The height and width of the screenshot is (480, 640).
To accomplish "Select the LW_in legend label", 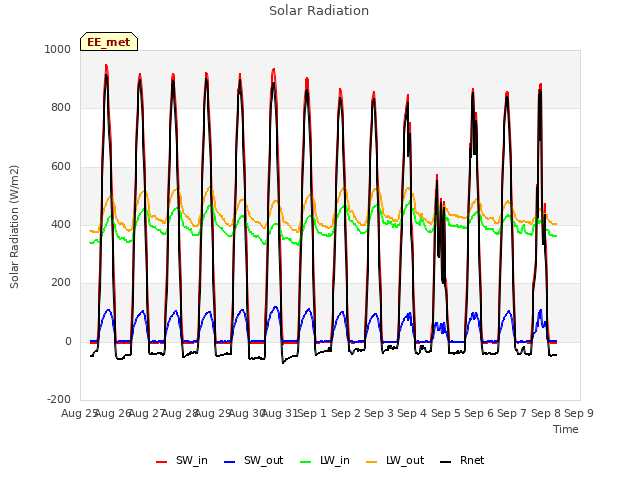I will pos(335,460).
